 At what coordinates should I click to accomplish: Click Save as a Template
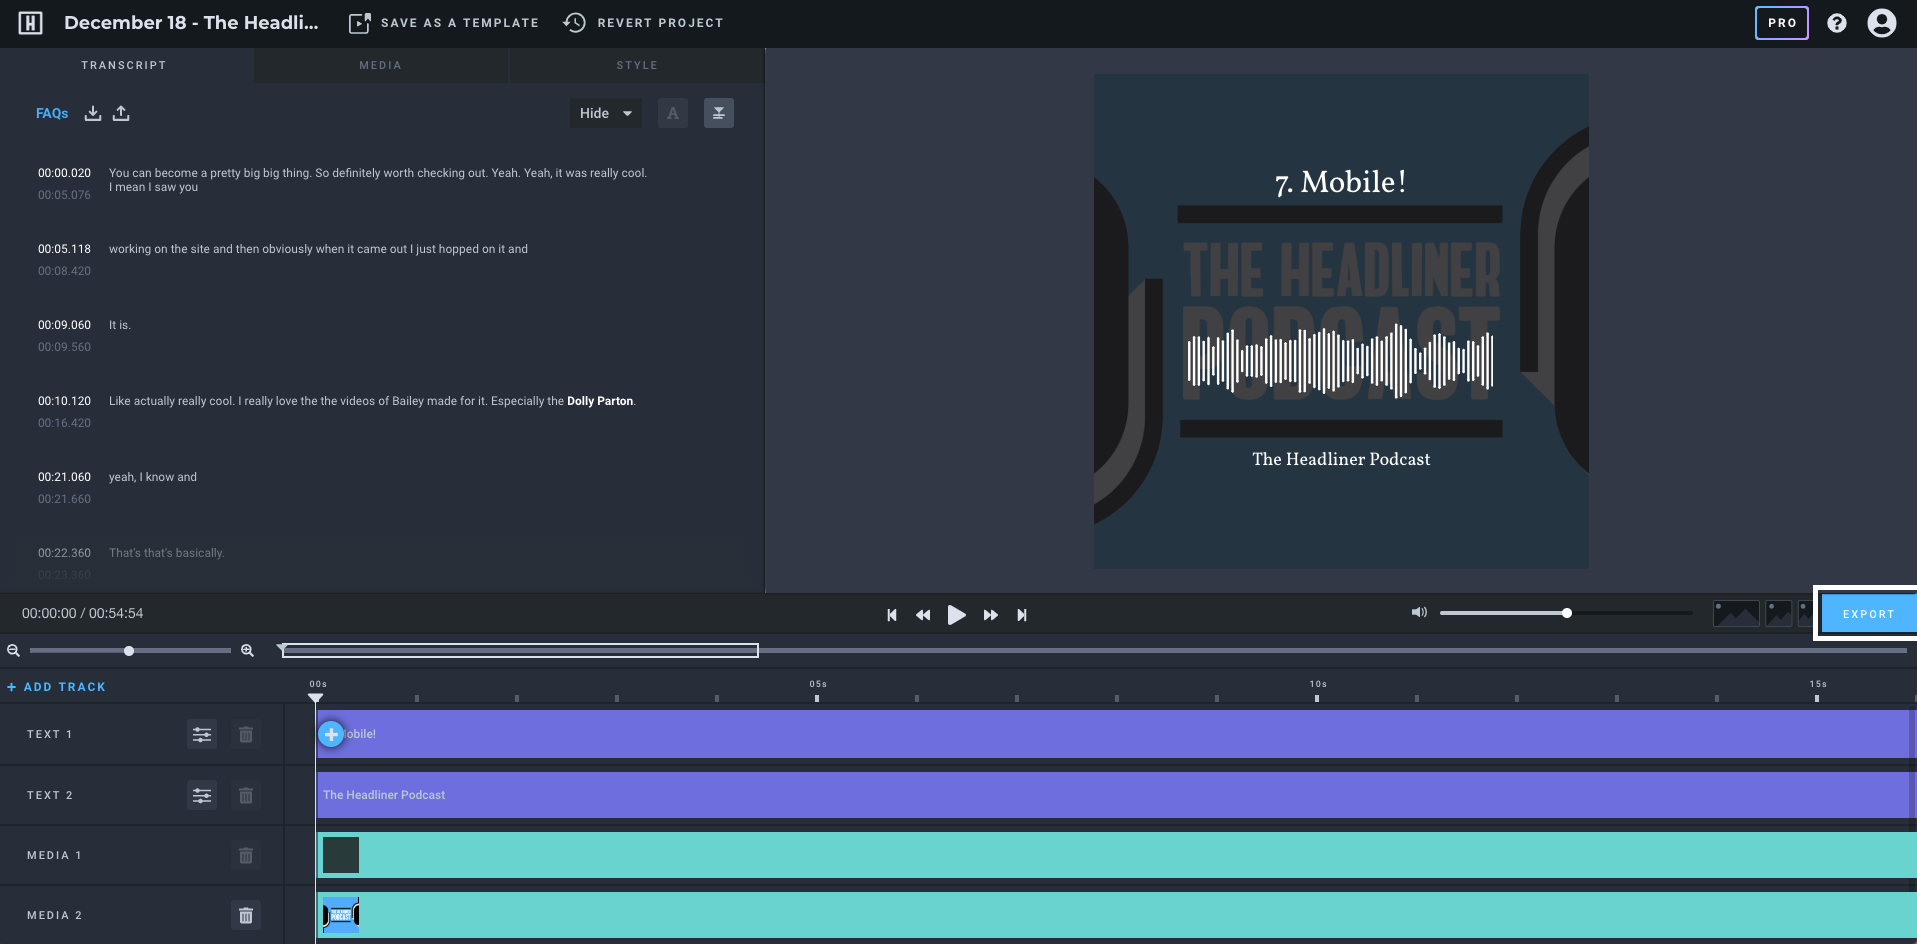click(x=443, y=23)
